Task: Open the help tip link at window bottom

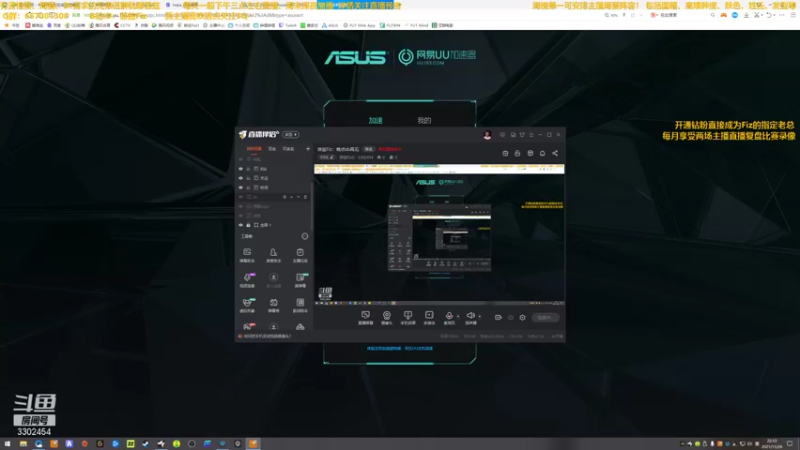Action: pyautogui.click(x=265, y=336)
